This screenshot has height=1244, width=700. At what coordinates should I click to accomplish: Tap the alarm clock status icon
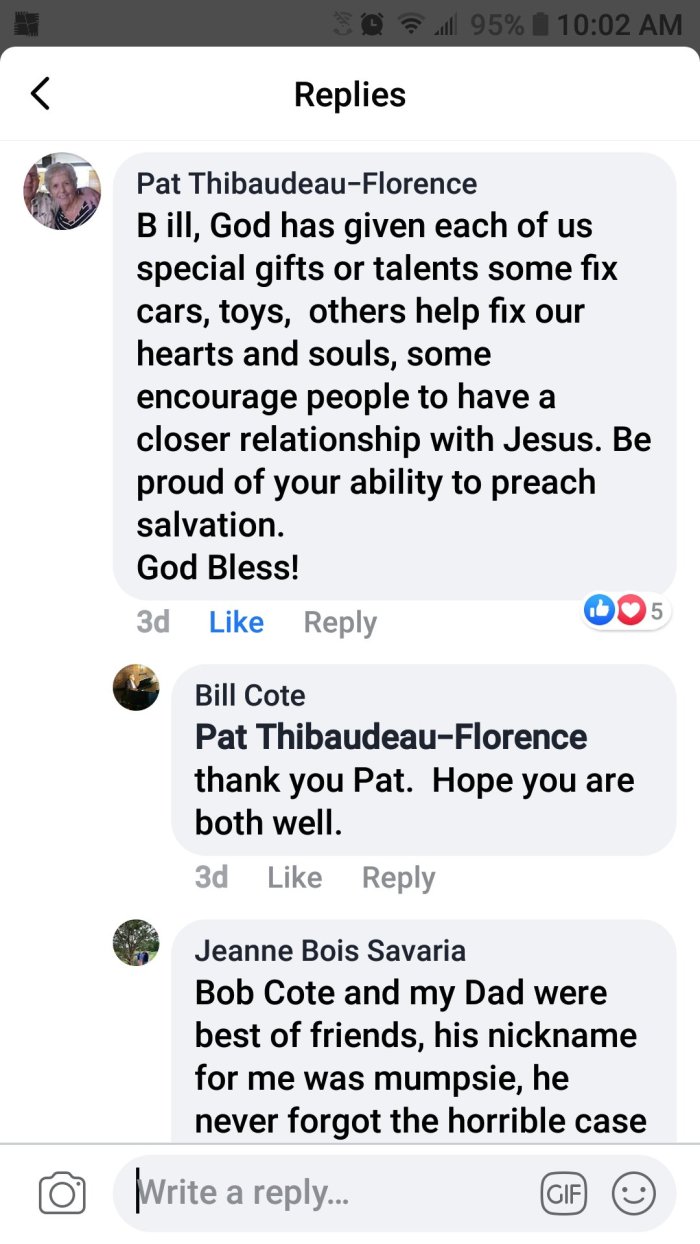(x=370, y=24)
